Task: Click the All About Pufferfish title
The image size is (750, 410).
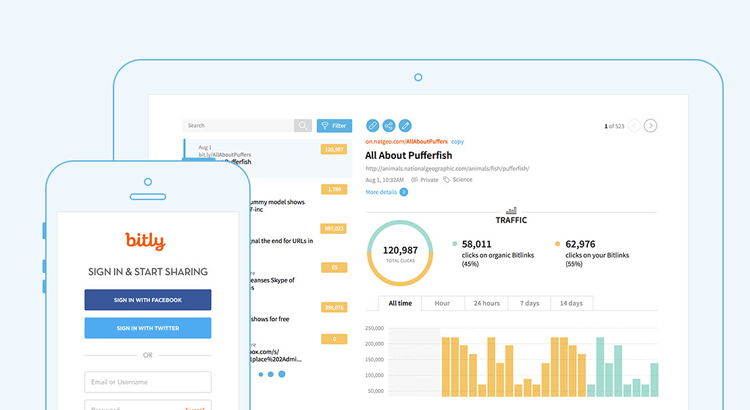Action: 408,155
